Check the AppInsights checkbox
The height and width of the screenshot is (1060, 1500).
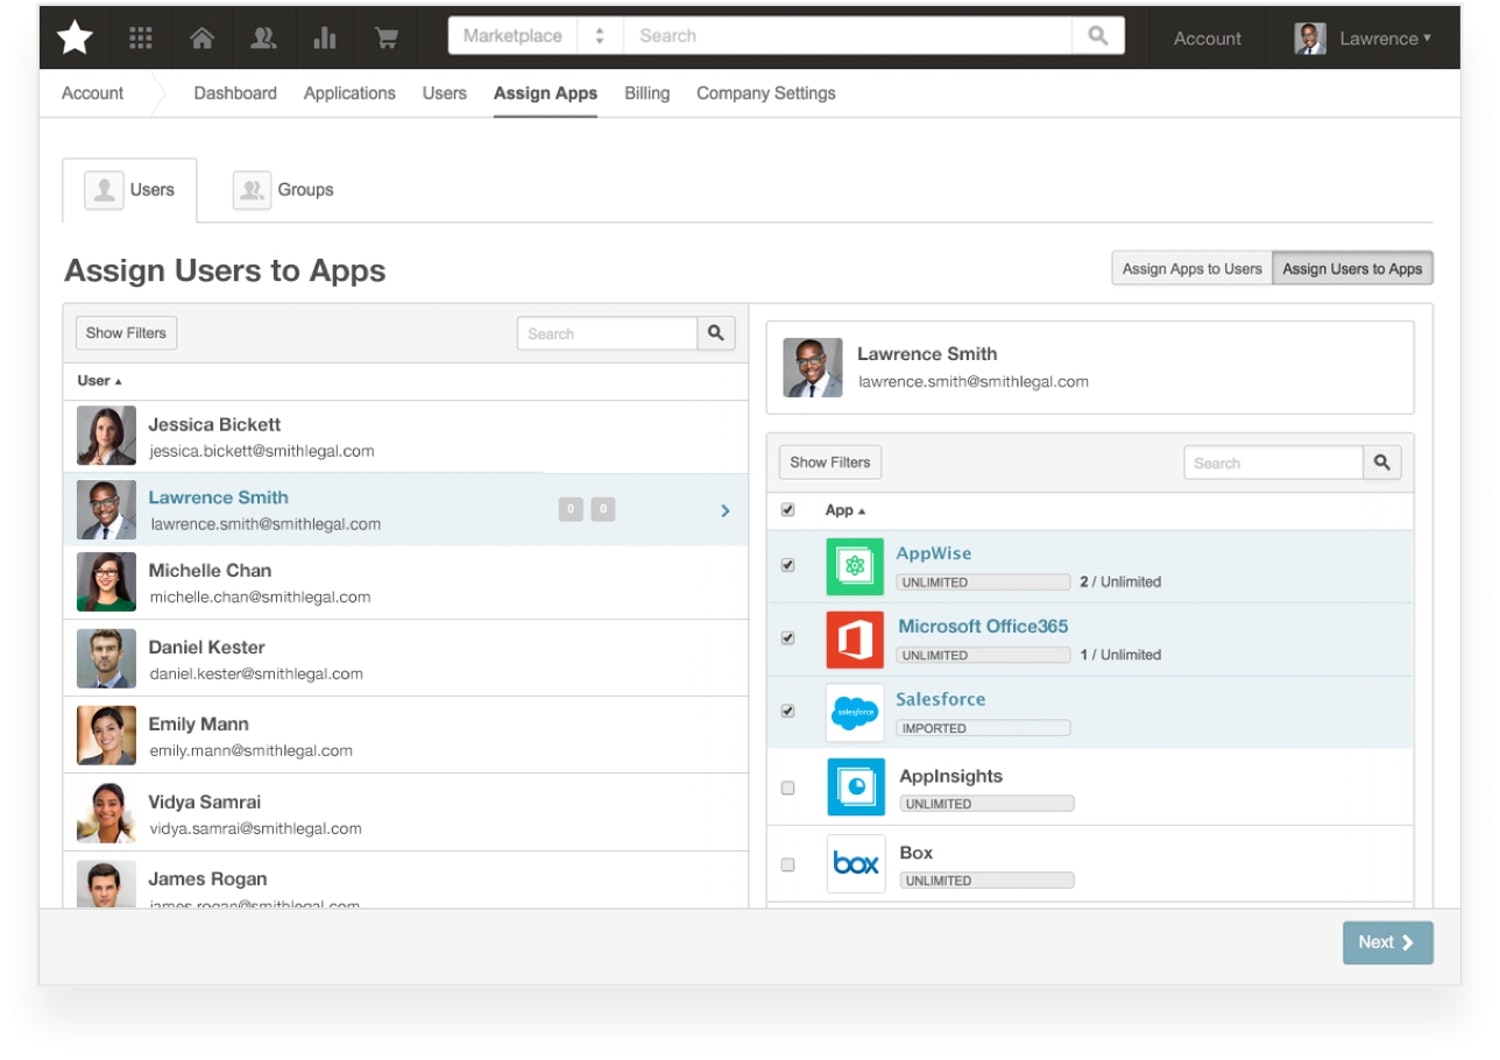click(x=788, y=788)
